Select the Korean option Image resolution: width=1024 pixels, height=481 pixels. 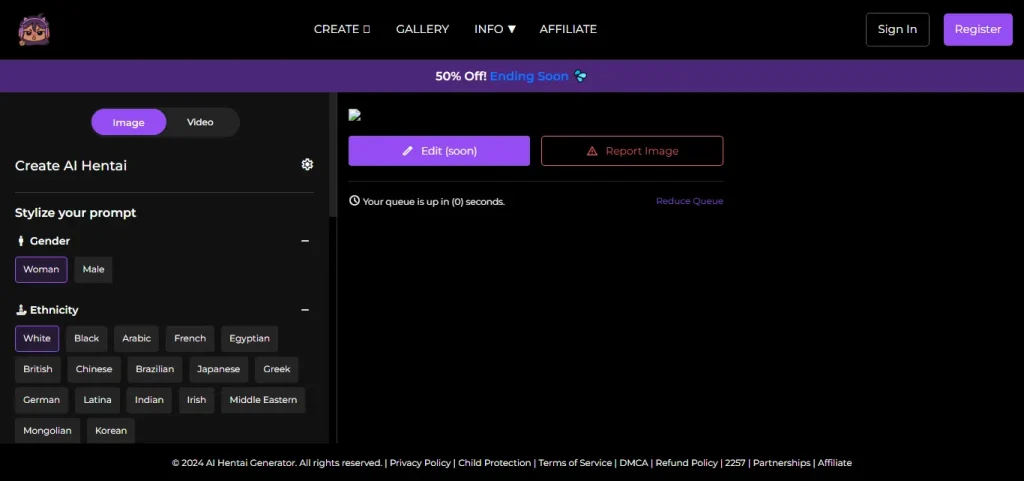point(111,431)
